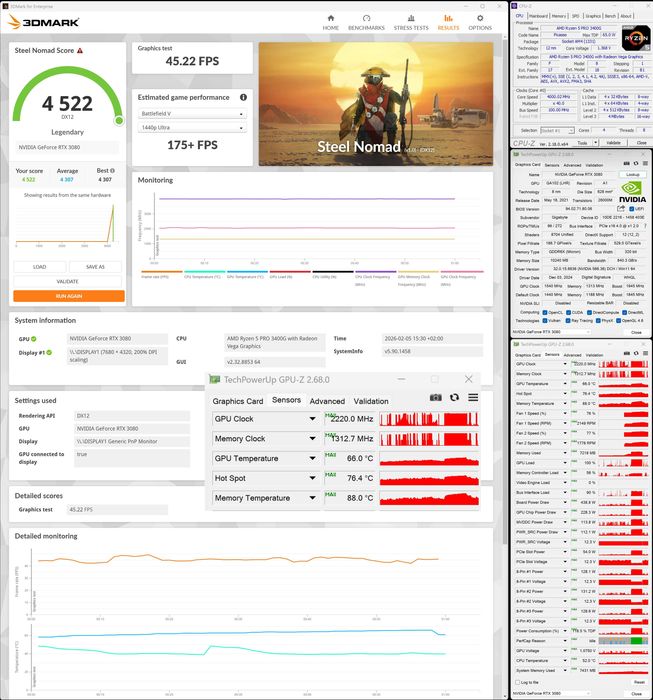Toggle the UEFI checkbox in GPU-Z
Screen dimensions: 653x700
(632, 209)
